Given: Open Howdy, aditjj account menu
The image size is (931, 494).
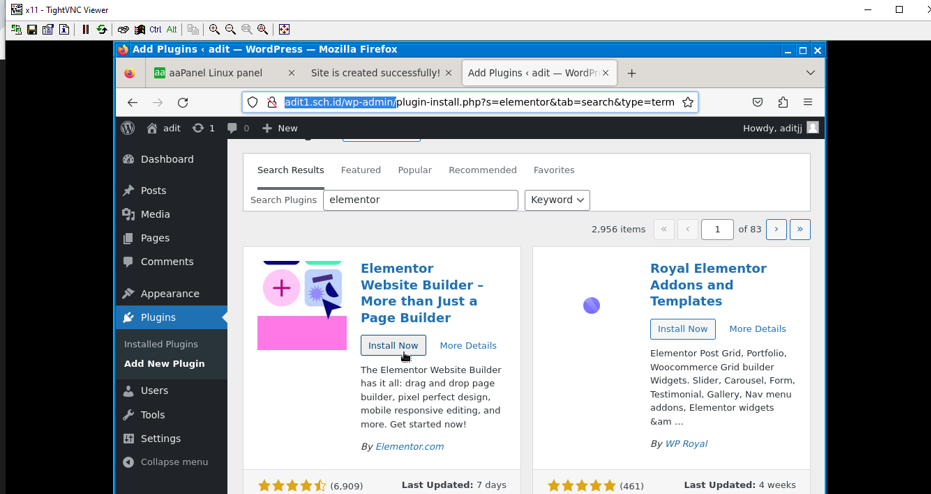Looking at the screenshot, I should click(780, 128).
